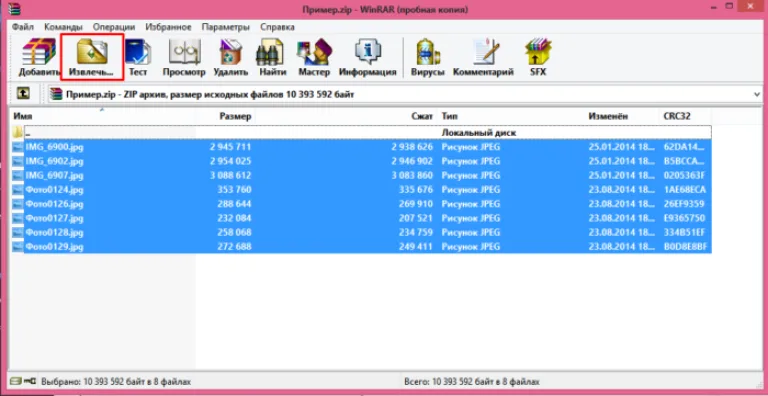
Task: Open the Операции menu
Action: pyautogui.click(x=114, y=27)
